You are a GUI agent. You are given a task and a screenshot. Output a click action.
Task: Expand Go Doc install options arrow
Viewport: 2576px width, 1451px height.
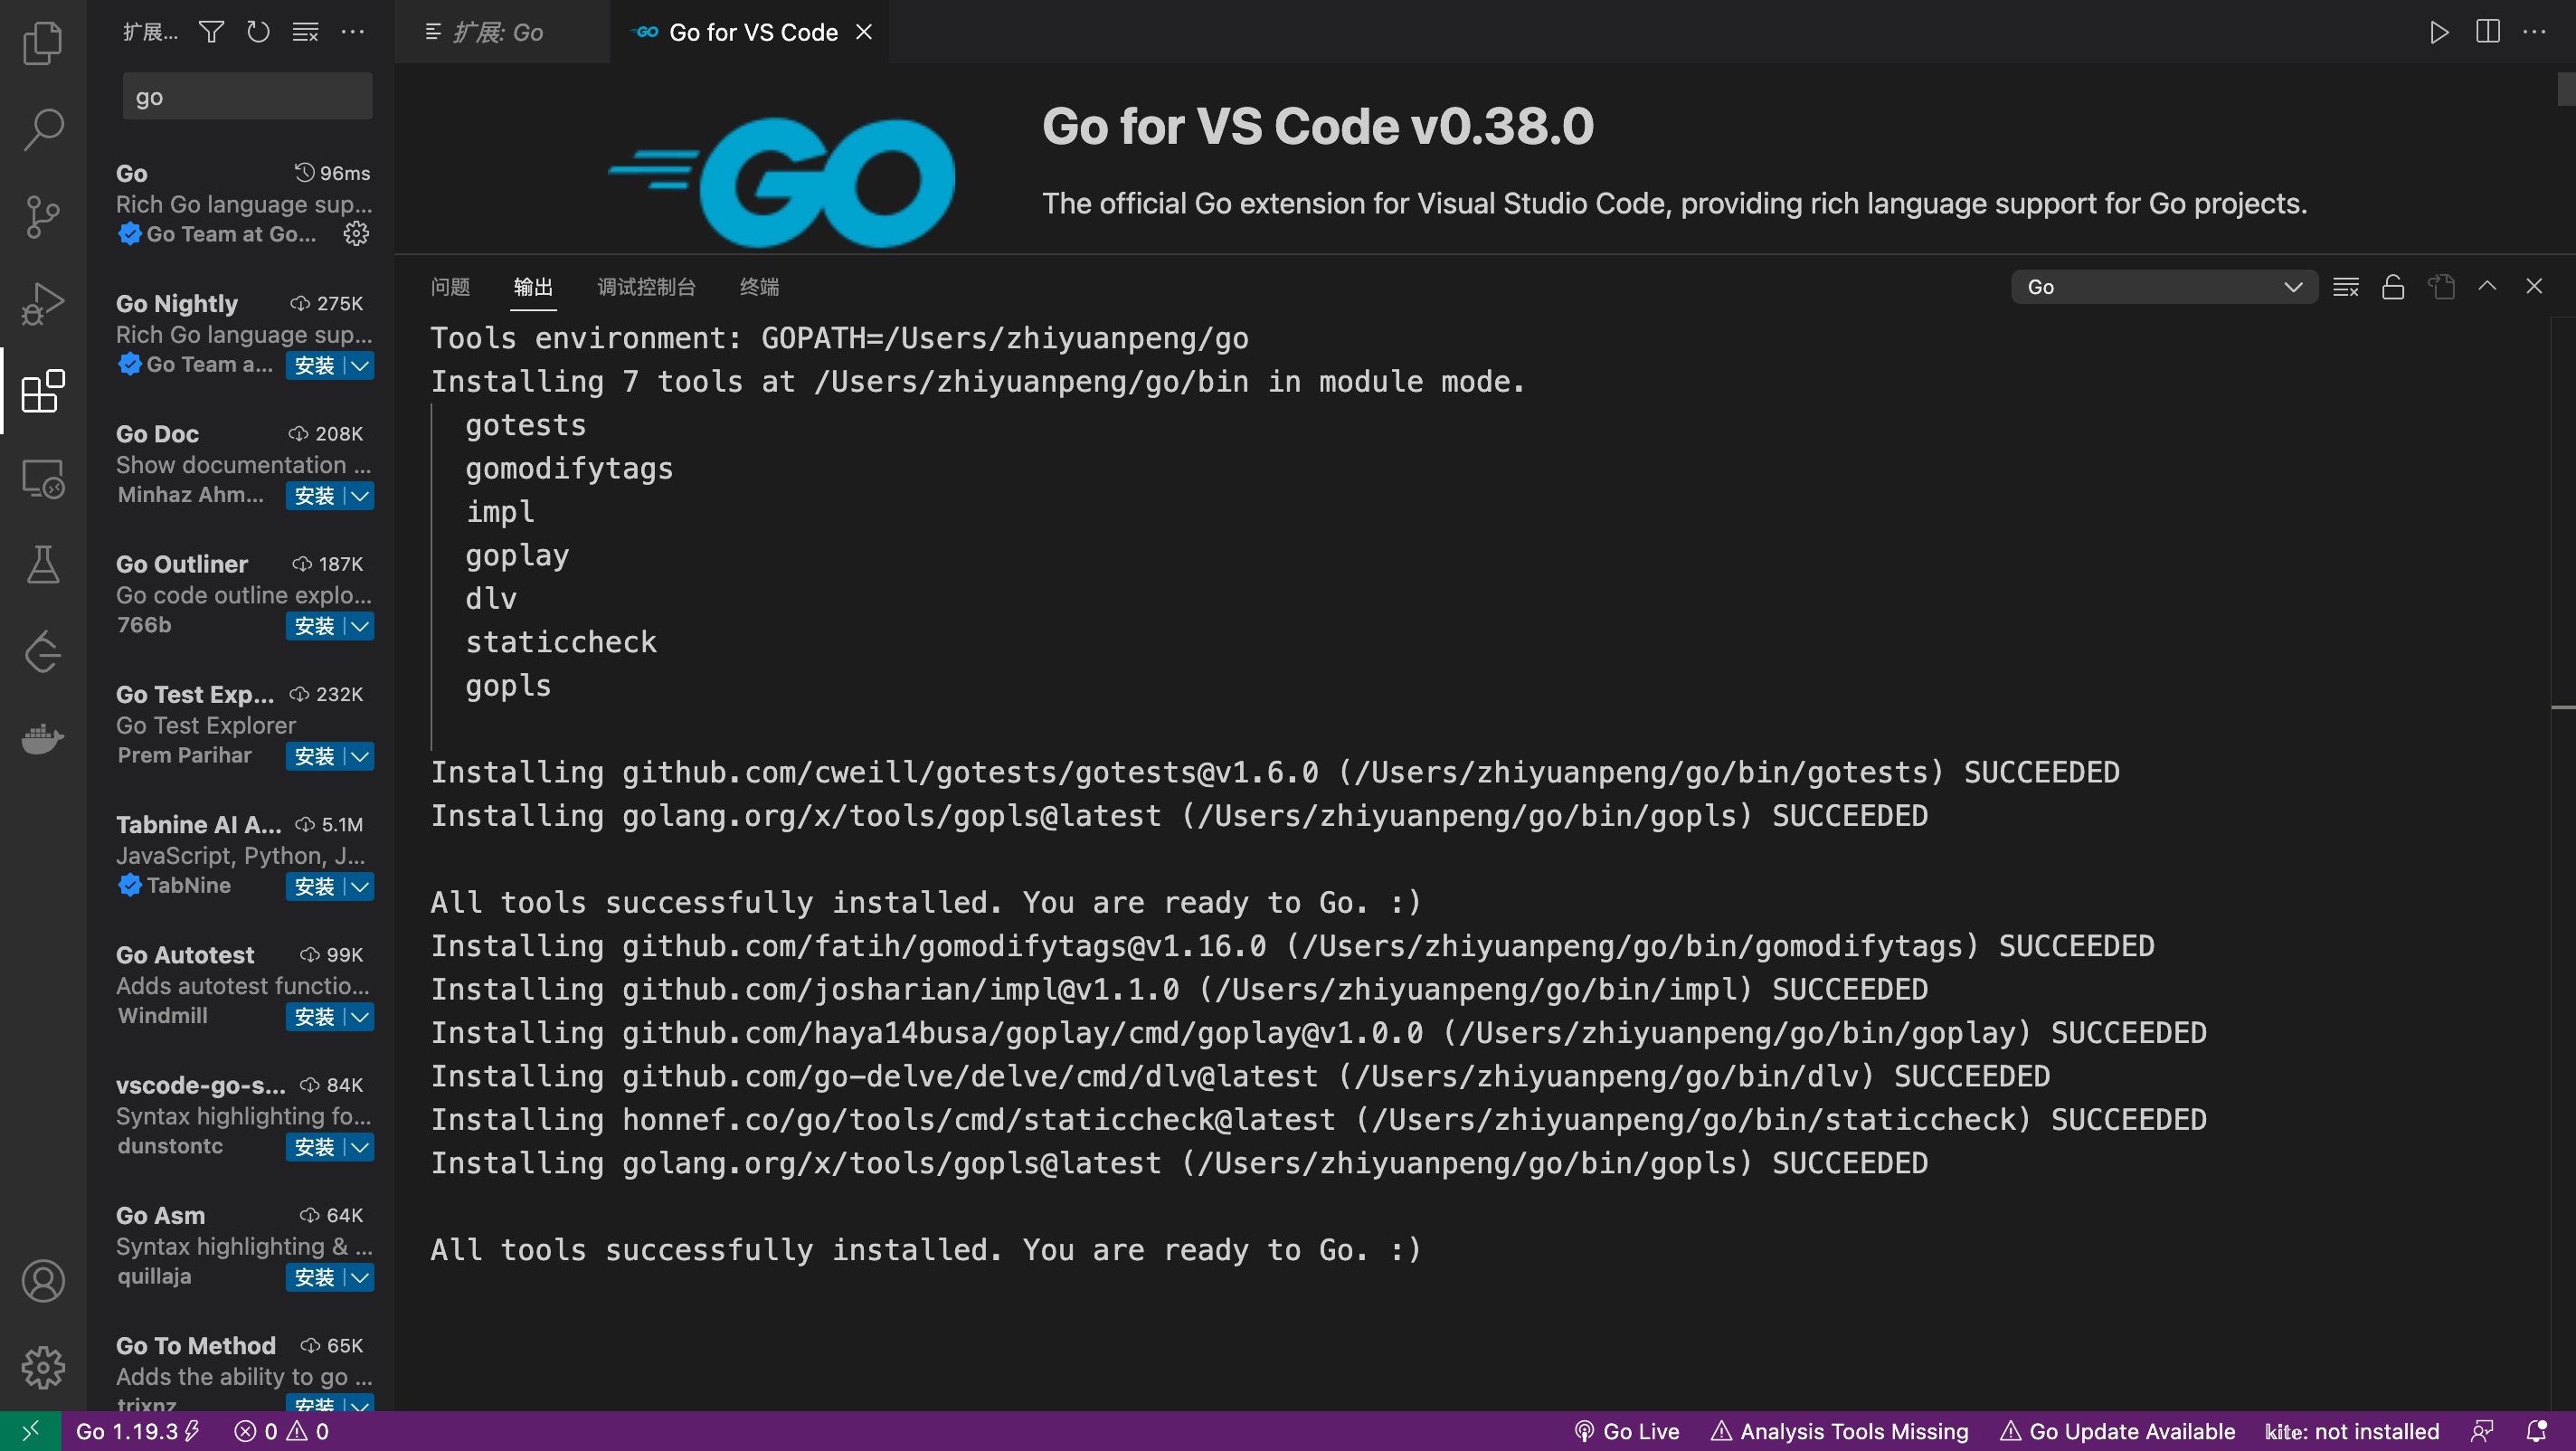pyautogui.click(x=360, y=496)
